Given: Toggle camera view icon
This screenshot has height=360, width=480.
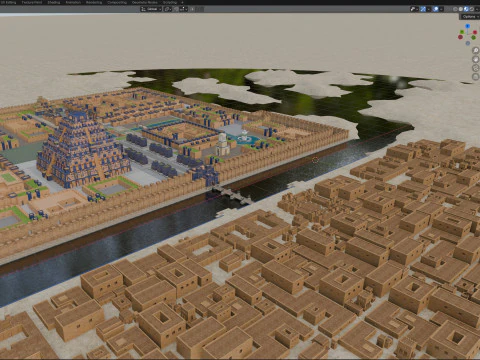Looking at the screenshot, I should coord(476,68).
